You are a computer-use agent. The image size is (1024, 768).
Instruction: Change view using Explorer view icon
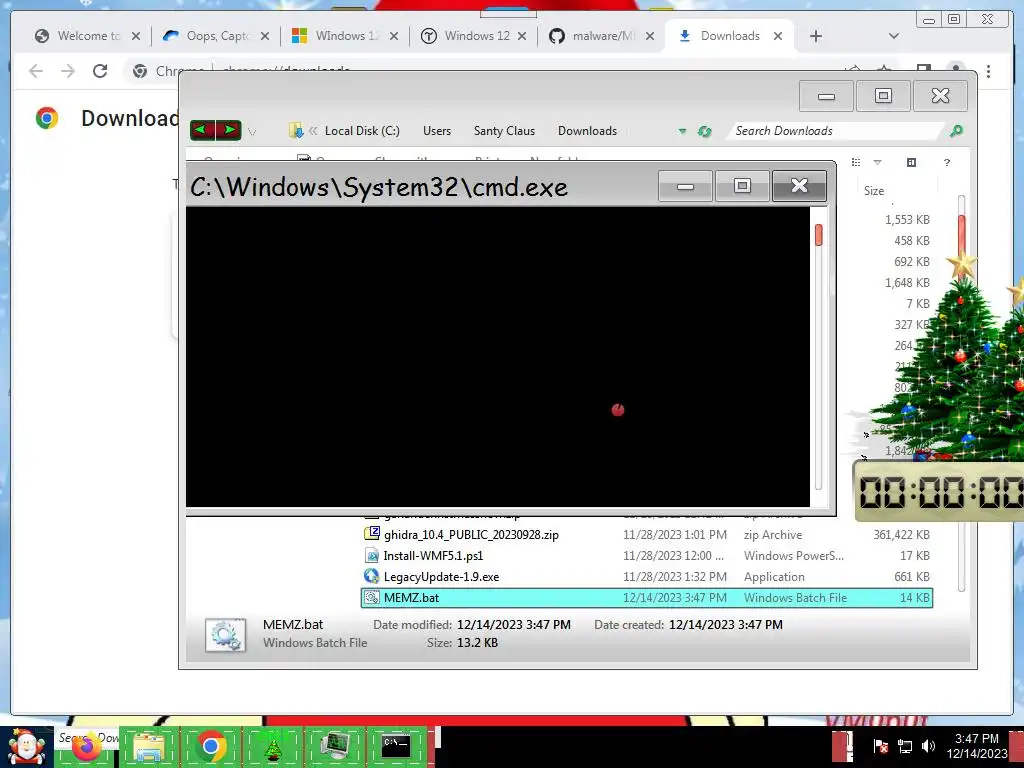(856, 162)
